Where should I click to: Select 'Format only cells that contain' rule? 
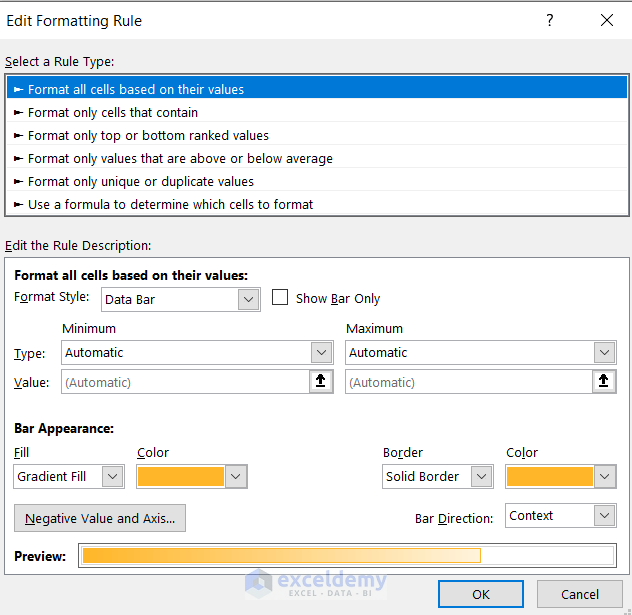(x=112, y=113)
